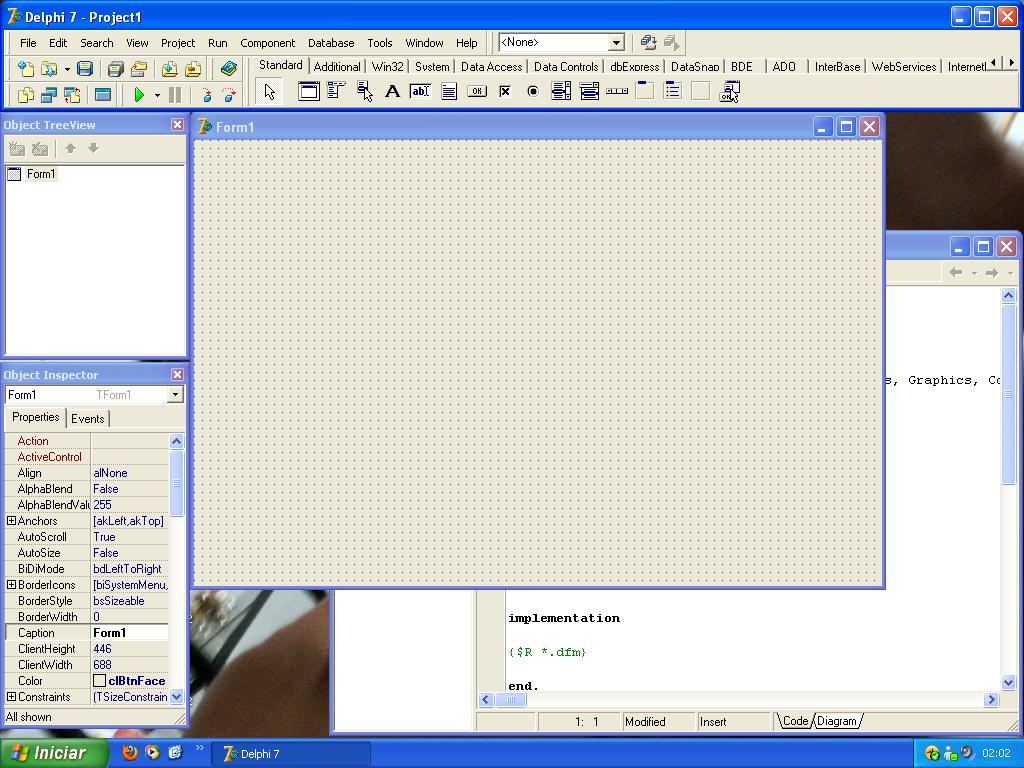Open Object Inspector Form1 component dropdown
The image size is (1024, 768).
click(x=175, y=394)
